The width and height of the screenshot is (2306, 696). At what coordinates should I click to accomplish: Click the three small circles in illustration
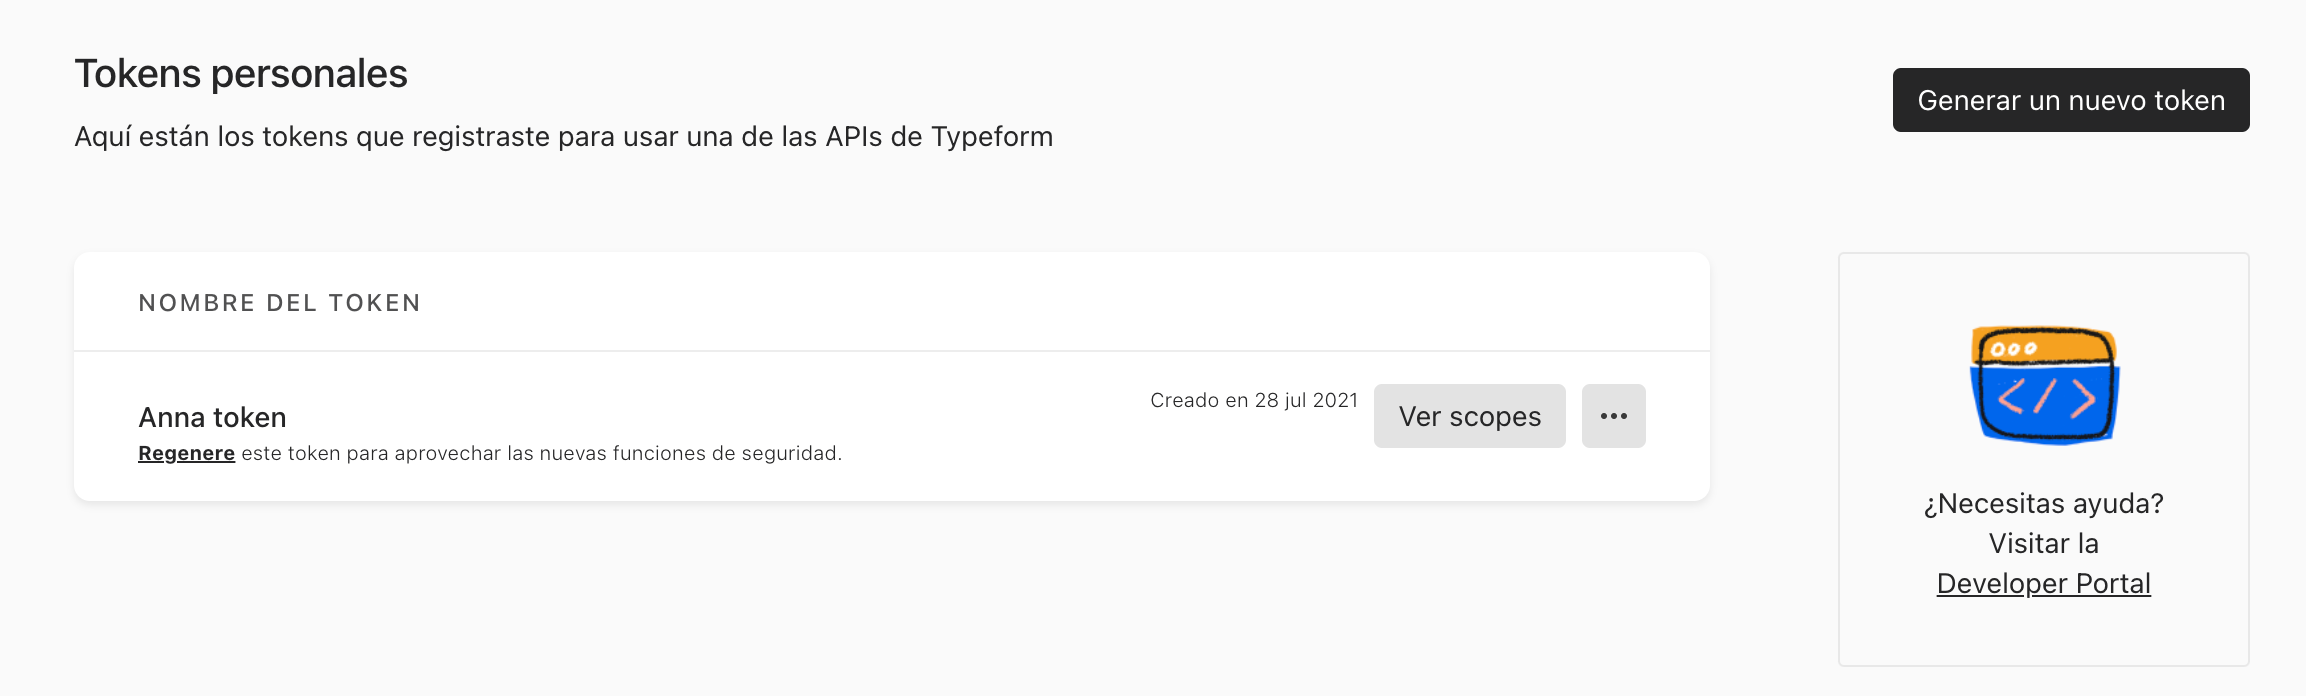(x=2014, y=349)
